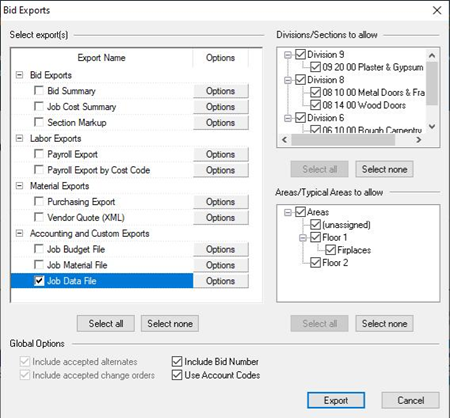Collapse the Bid Exports group
450x418 pixels.
coord(20,75)
